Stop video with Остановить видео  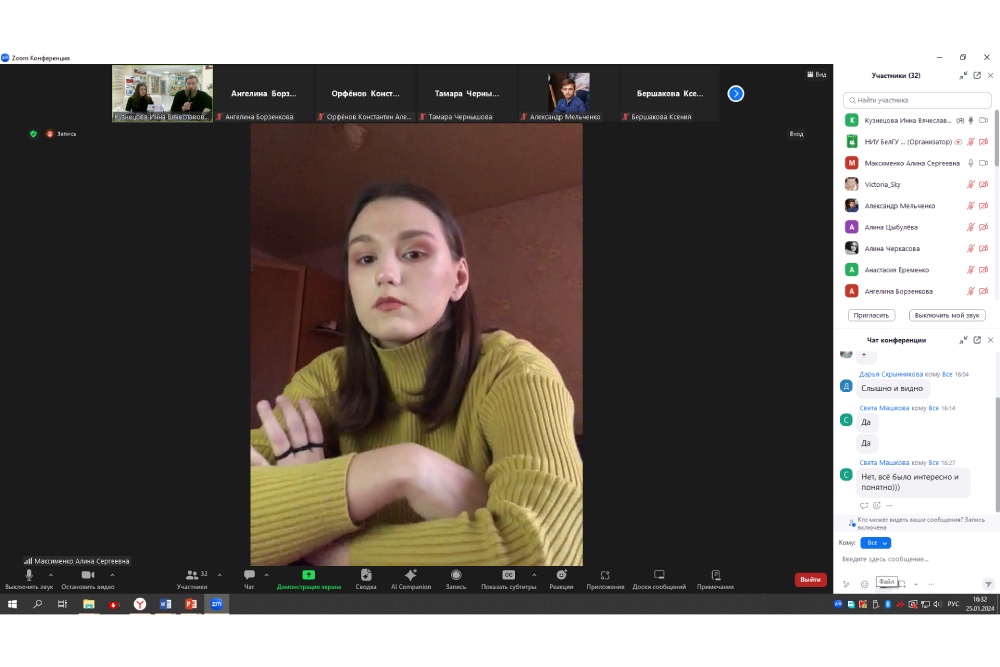(87, 576)
